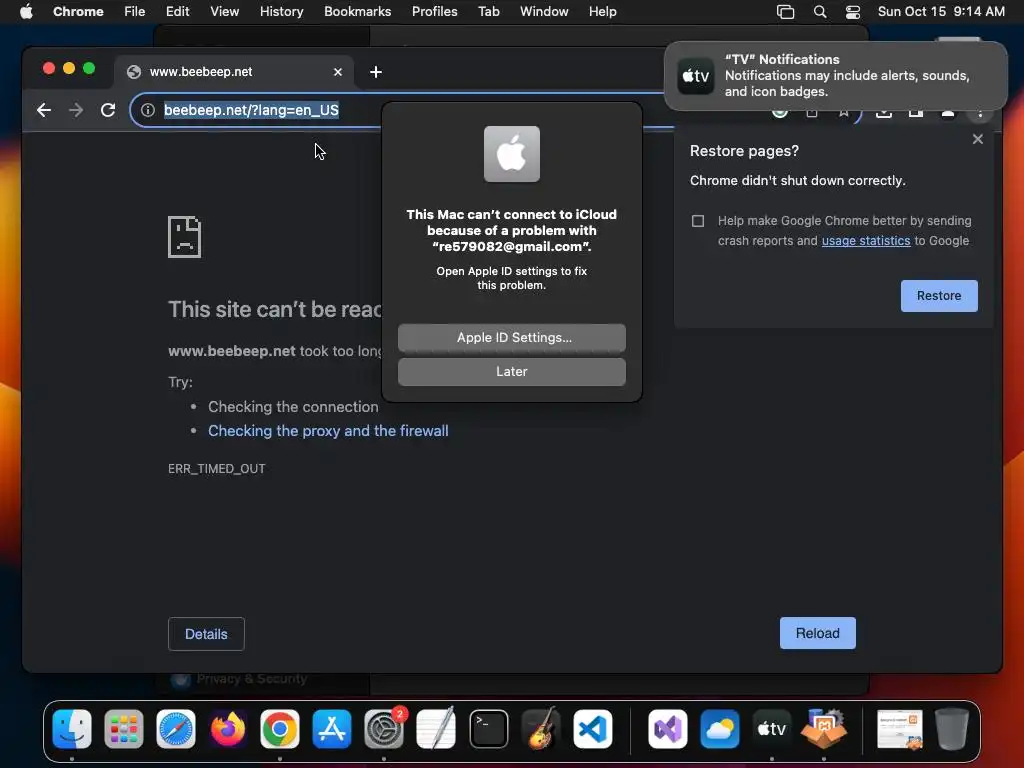
Task: Launch GarageBand from the Dock
Action: pos(541,728)
